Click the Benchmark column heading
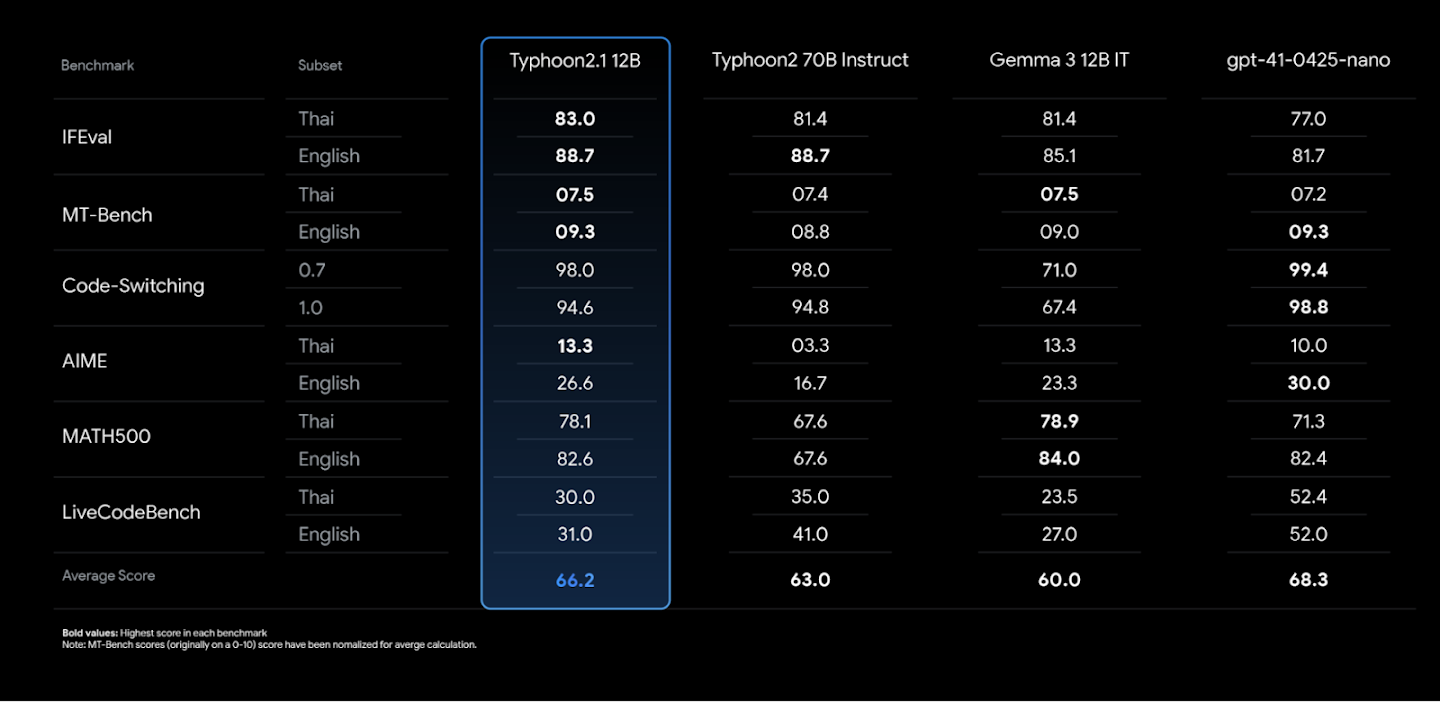1440x702 pixels. [97, 65]
